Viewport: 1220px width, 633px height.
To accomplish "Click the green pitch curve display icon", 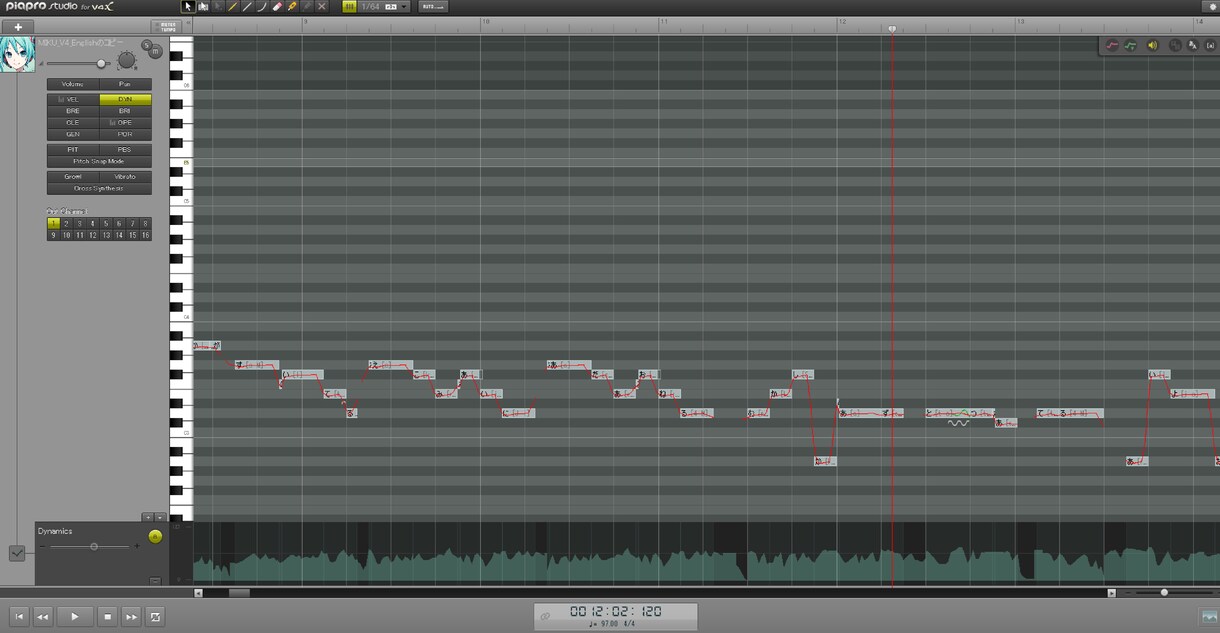I will 1131,45.
